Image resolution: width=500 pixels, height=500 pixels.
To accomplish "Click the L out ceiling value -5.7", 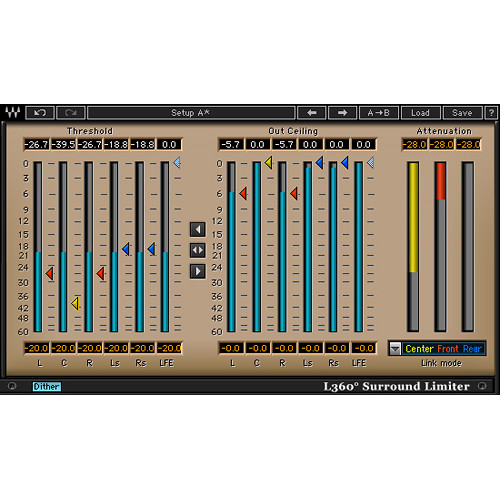I will pos(231,144).
